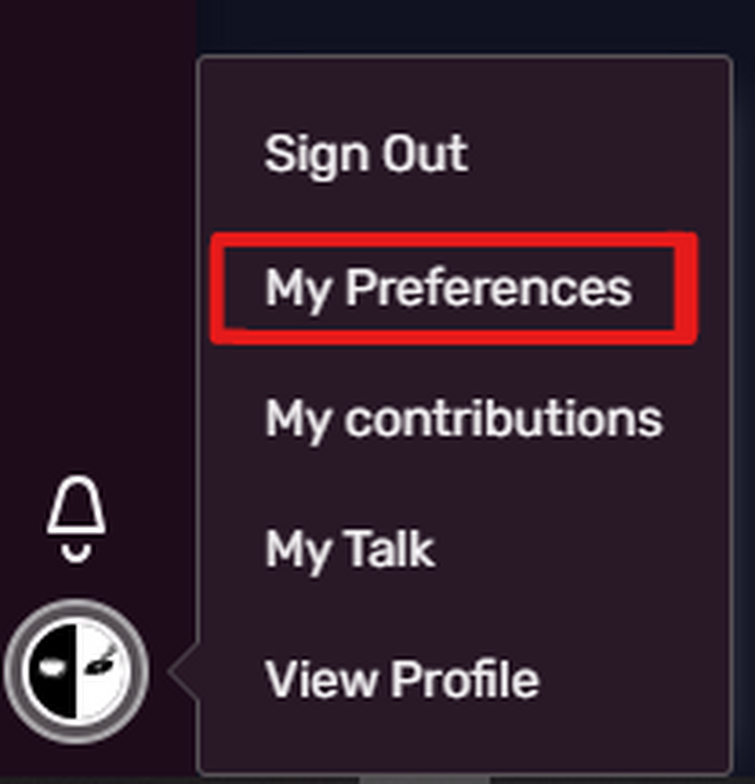Screen dimensions: 755x784
Task: Click the circular avatar to close the menu
Action: pyautogui.click(x=76, y=672)
